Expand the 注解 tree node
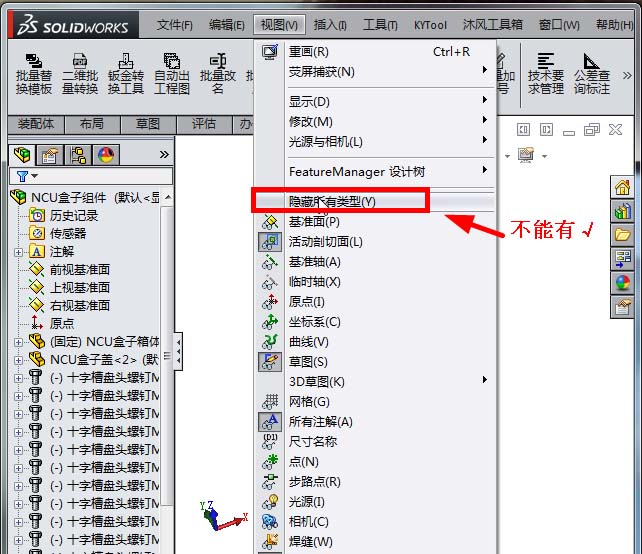This screenshot has height=554, width=642. pos(18,252)
